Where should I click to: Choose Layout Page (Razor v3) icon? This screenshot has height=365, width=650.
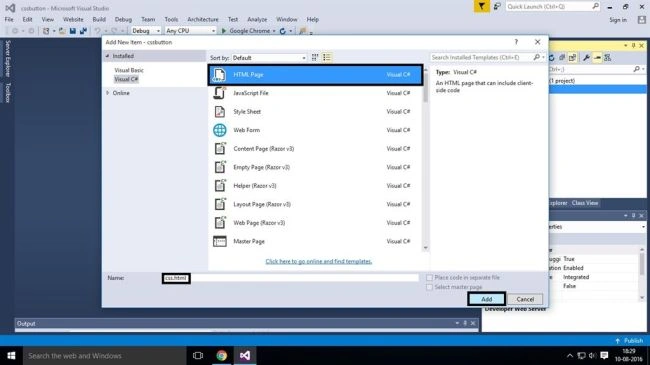[x=219, y=204]
